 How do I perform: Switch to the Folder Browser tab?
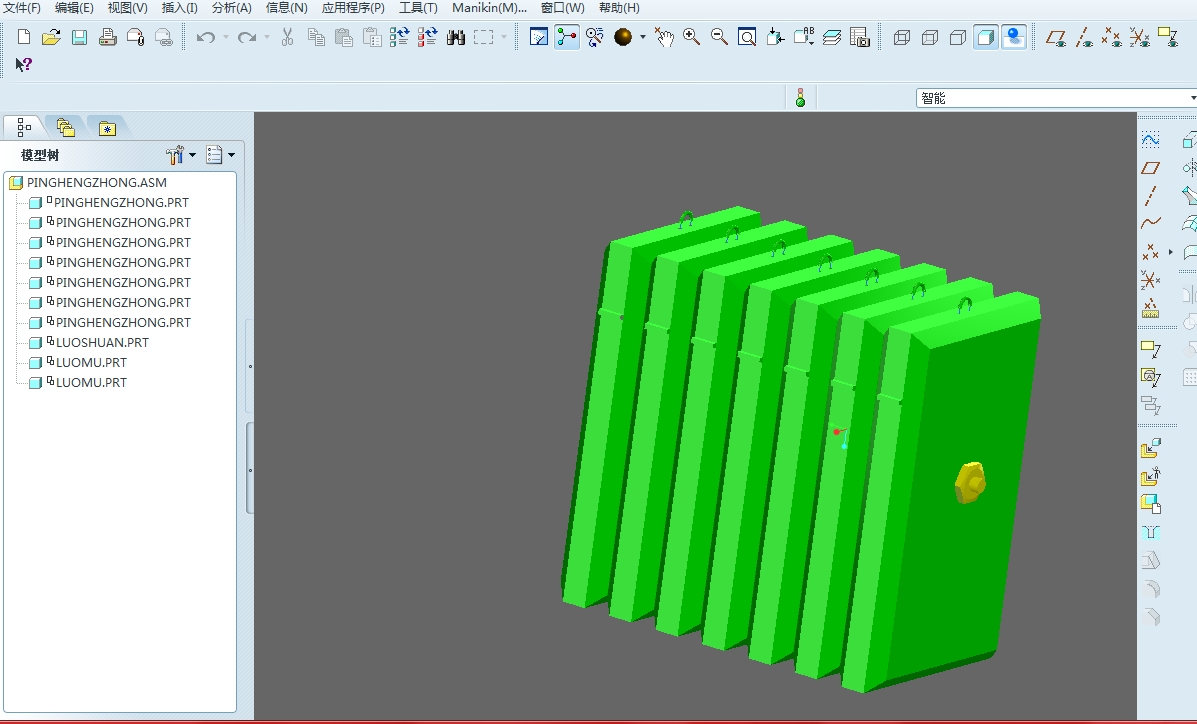[x=66, y=127]
